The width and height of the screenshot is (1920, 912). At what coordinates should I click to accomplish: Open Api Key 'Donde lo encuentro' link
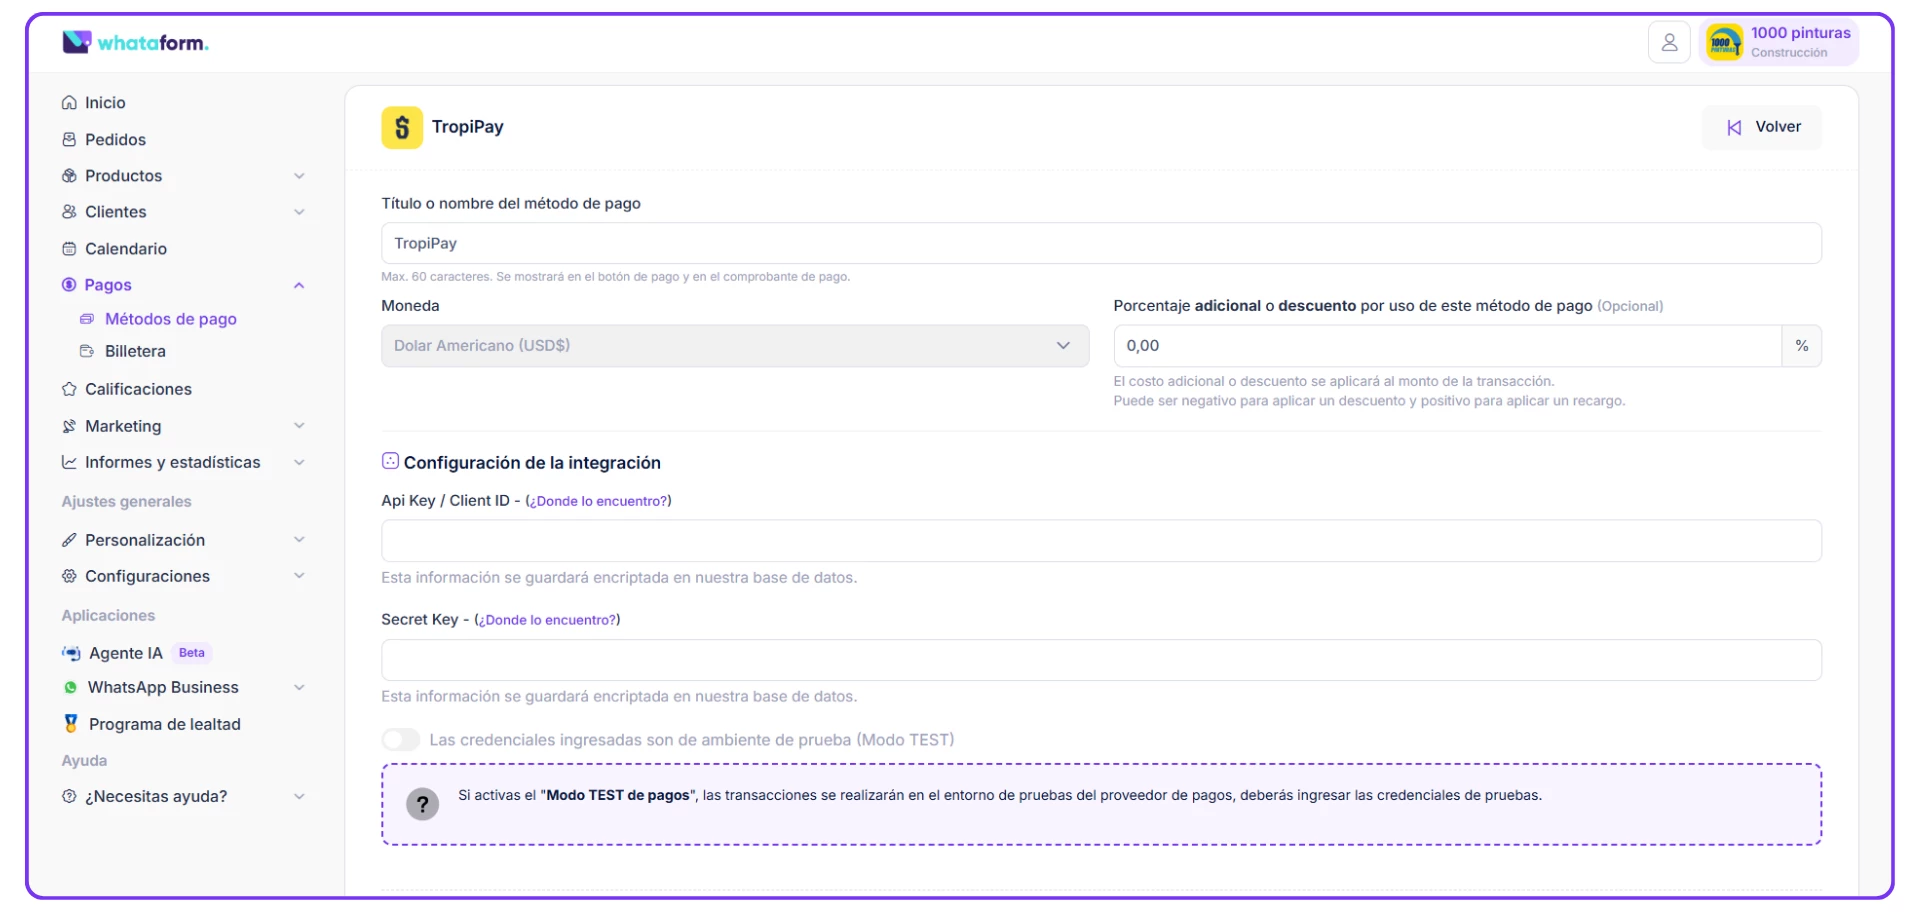pyautogui.click(x=598, y=501)
